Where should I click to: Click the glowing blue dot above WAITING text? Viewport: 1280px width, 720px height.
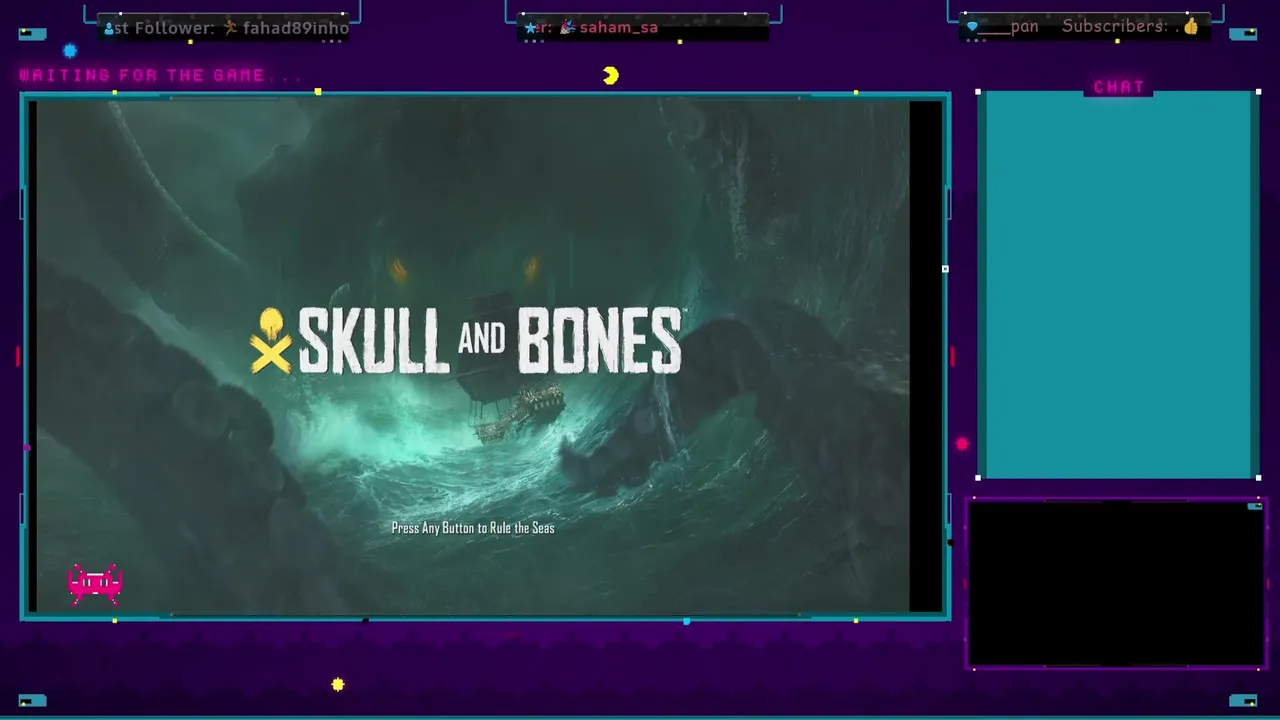[70, 51]
